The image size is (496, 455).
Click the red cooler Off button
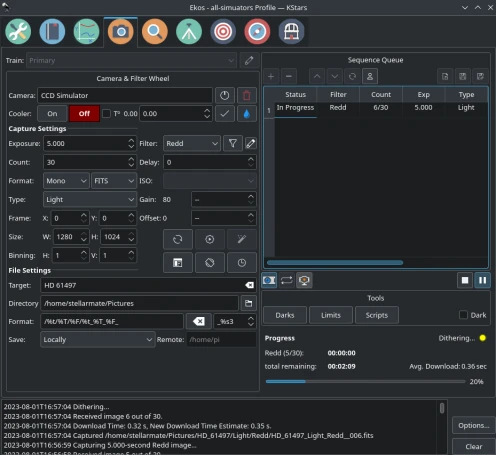click(84, 114)
